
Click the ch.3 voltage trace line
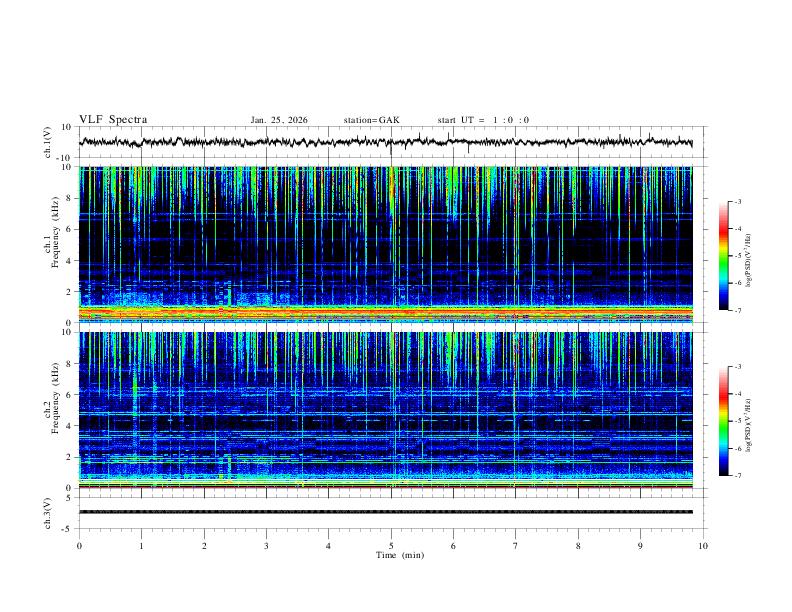tap(386, 512)
